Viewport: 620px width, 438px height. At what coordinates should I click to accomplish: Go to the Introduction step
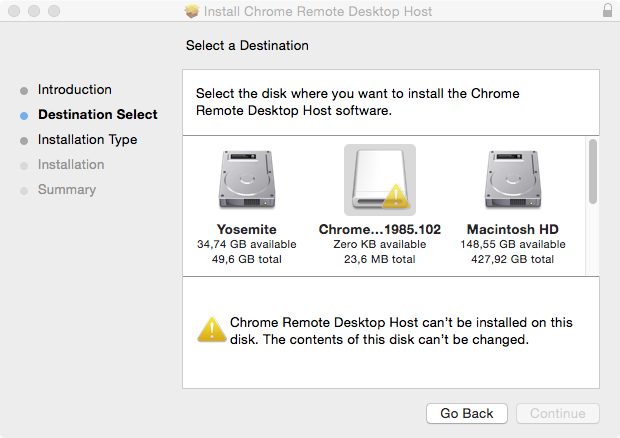[75, 90]
